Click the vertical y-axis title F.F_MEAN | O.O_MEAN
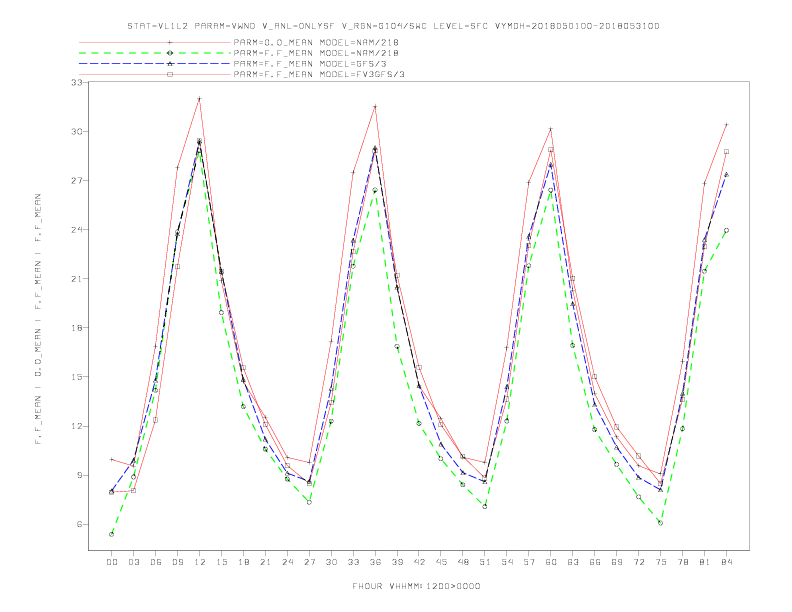This screenshot has width=792, height=612. point(38,319)
